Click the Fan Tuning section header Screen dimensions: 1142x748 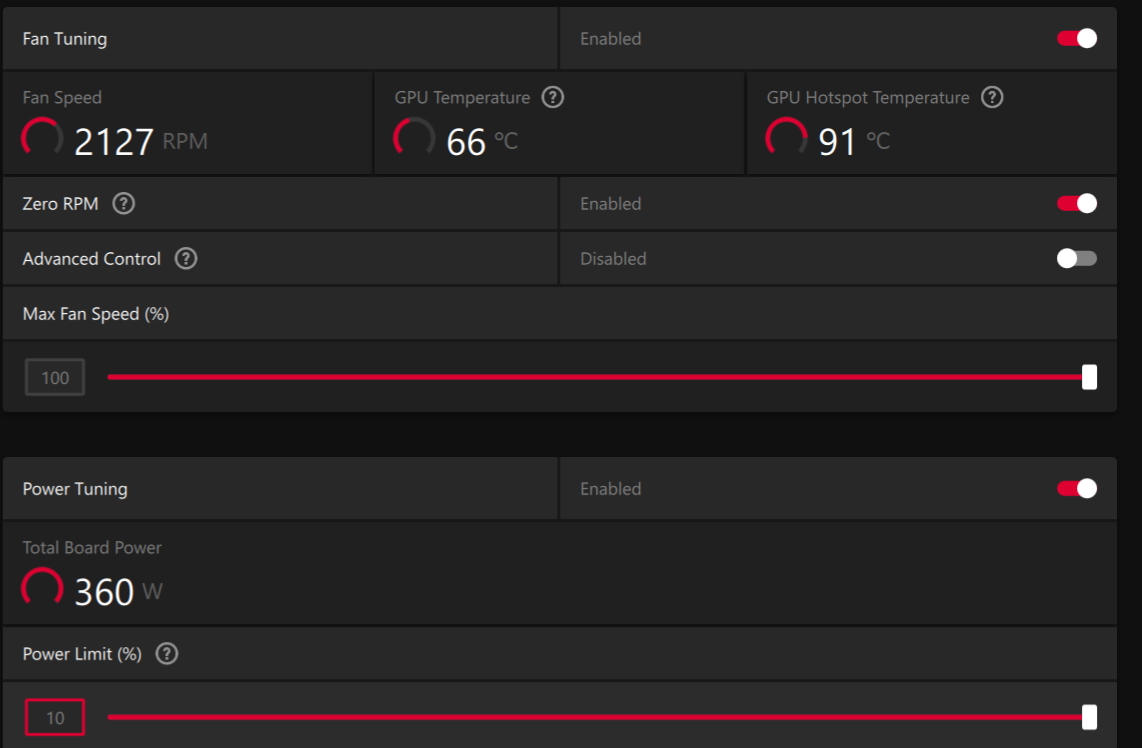65,39
